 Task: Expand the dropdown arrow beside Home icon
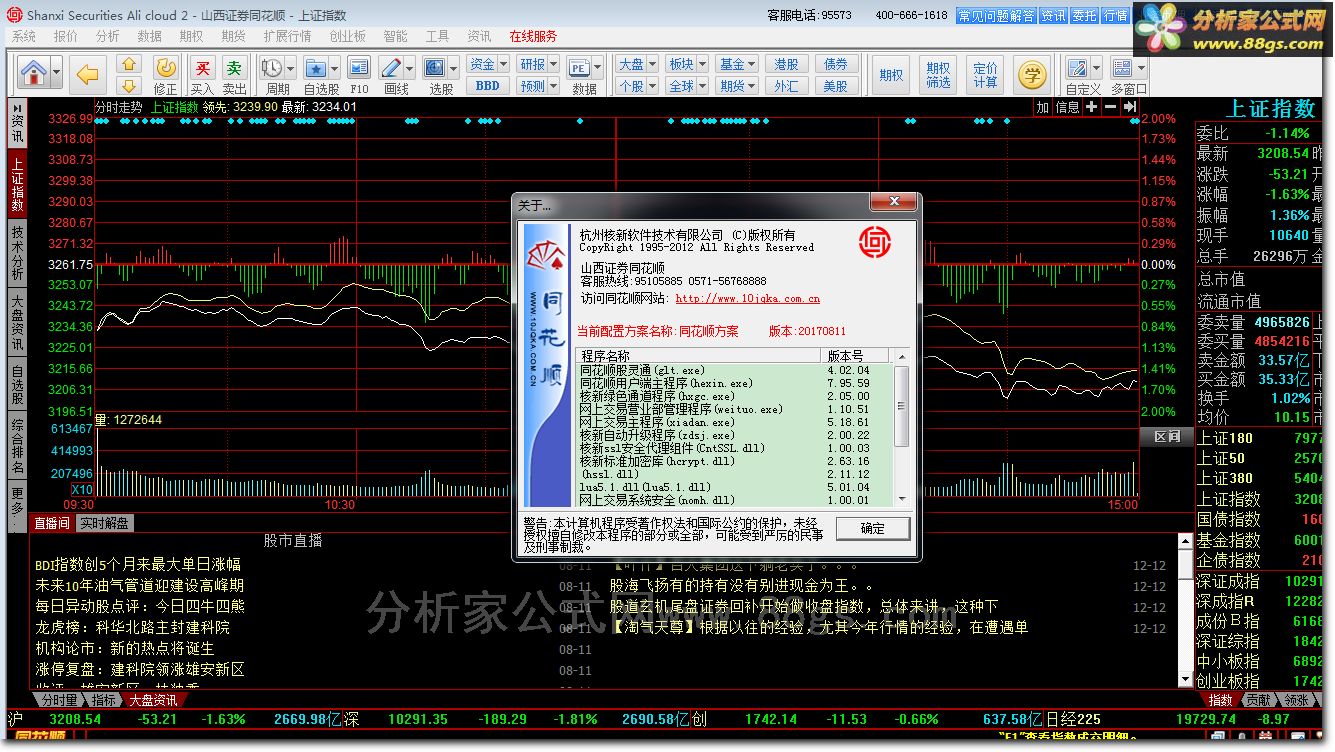click(x=56, y=74)
